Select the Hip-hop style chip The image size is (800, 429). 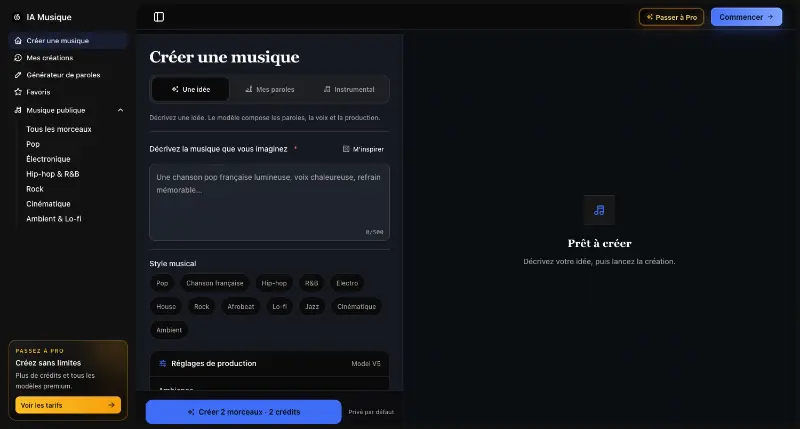coord(274,283)
